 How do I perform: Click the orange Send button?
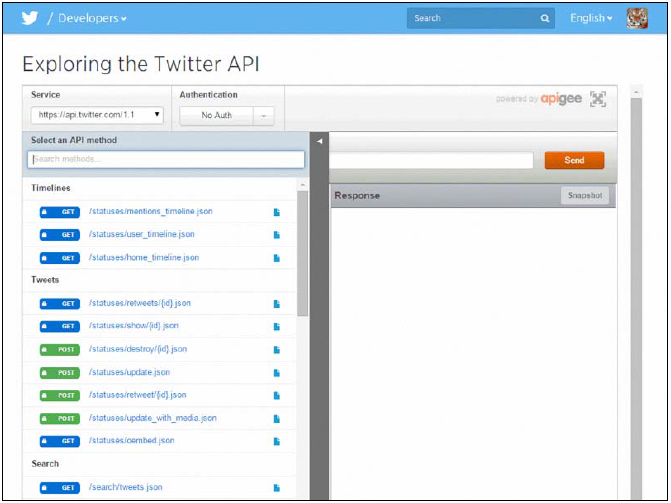click(x=574, y=160)
